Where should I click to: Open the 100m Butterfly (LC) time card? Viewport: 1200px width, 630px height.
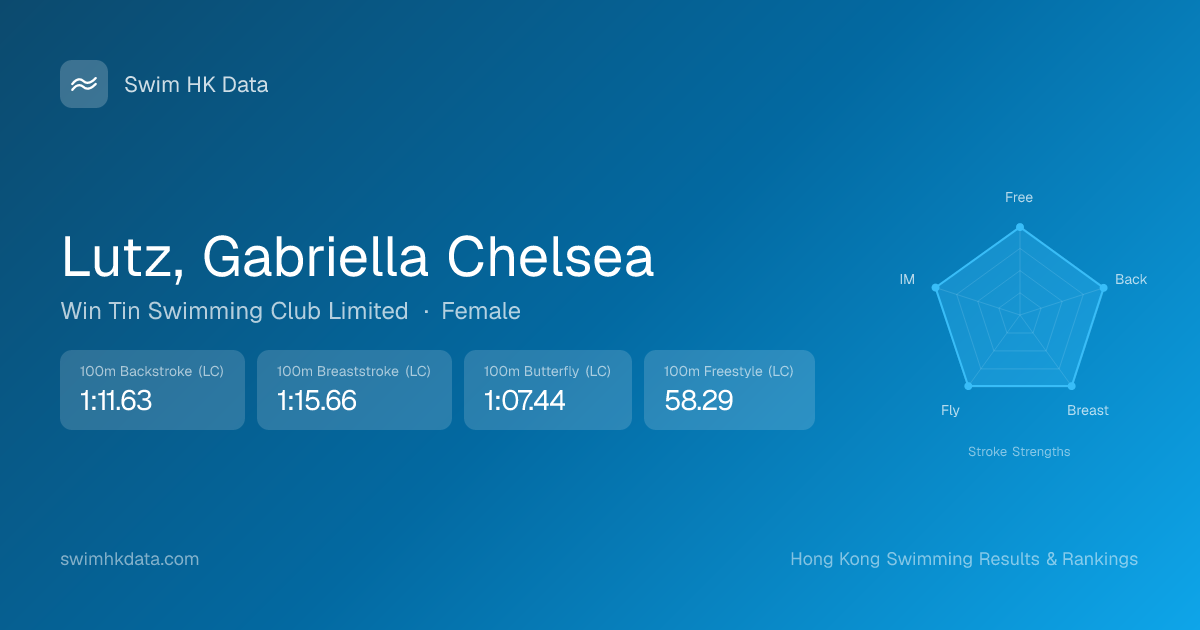click(547, 390)
